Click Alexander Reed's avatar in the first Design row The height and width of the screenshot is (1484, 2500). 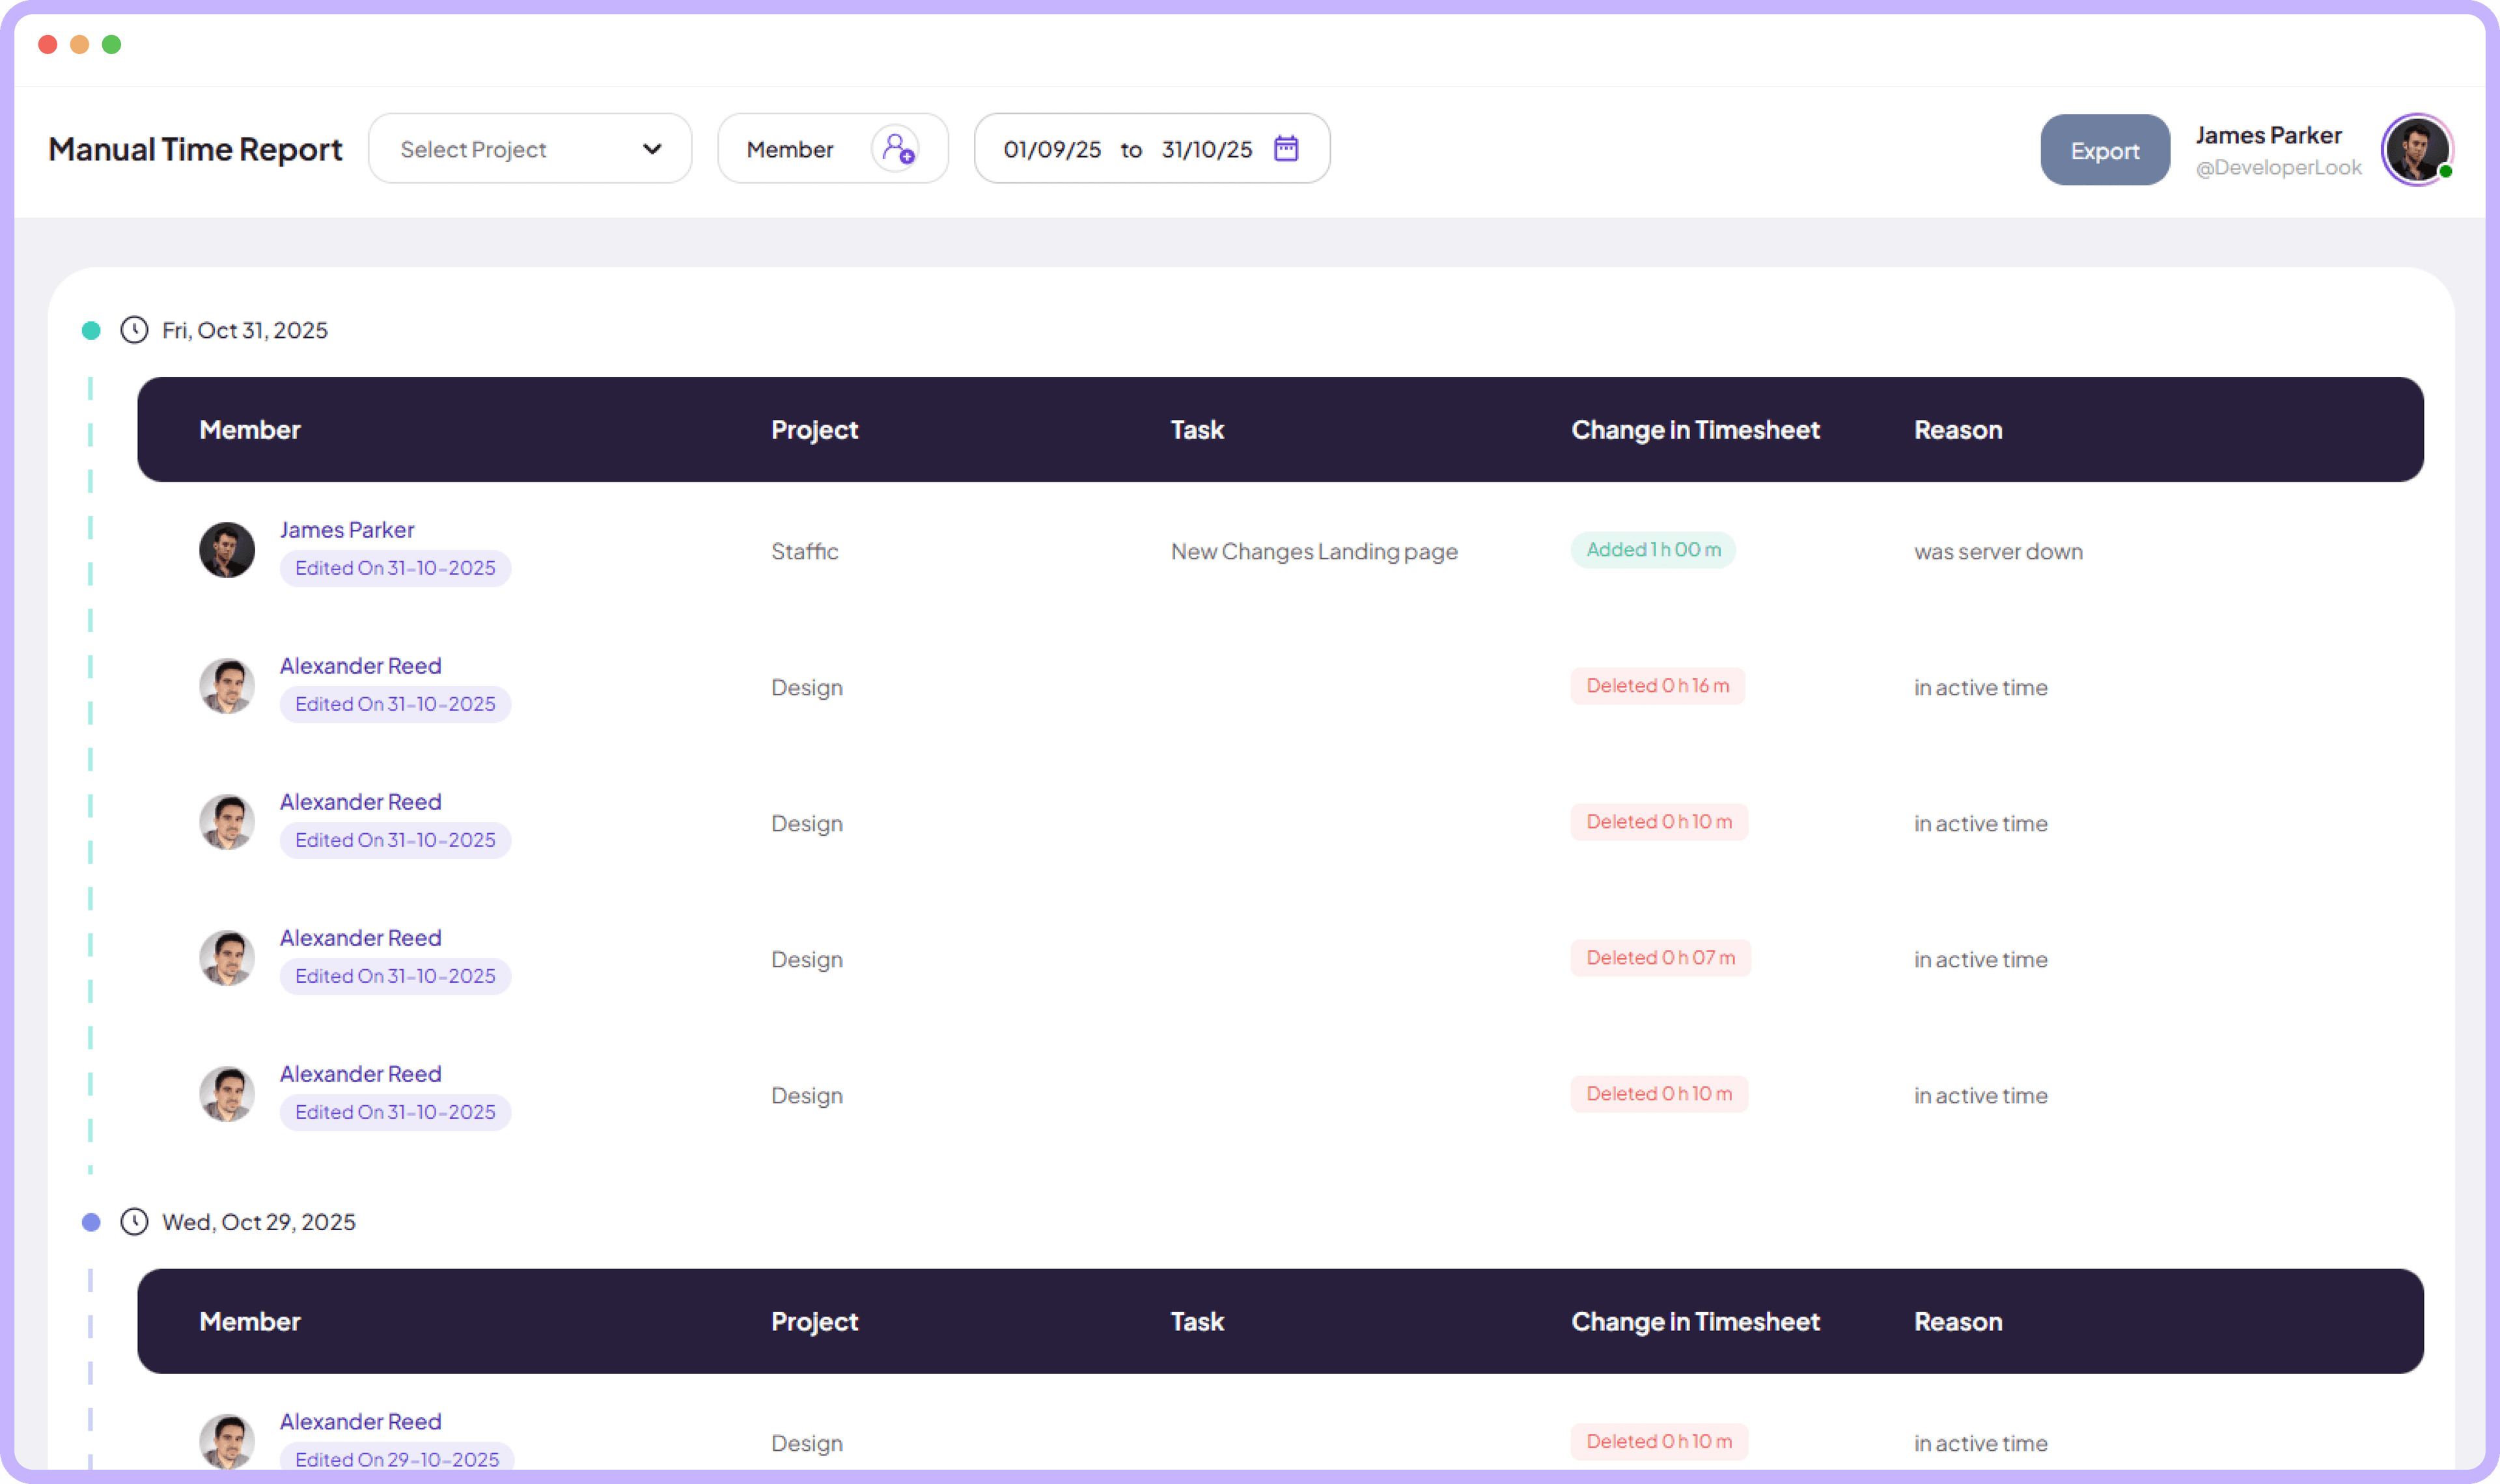(227, 685)
